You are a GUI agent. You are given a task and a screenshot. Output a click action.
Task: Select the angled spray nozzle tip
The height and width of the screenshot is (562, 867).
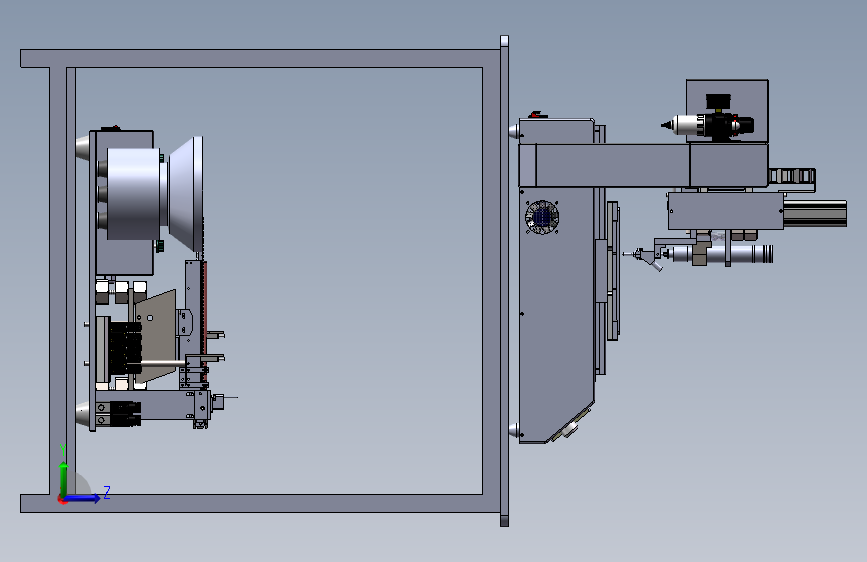point(655,266)
